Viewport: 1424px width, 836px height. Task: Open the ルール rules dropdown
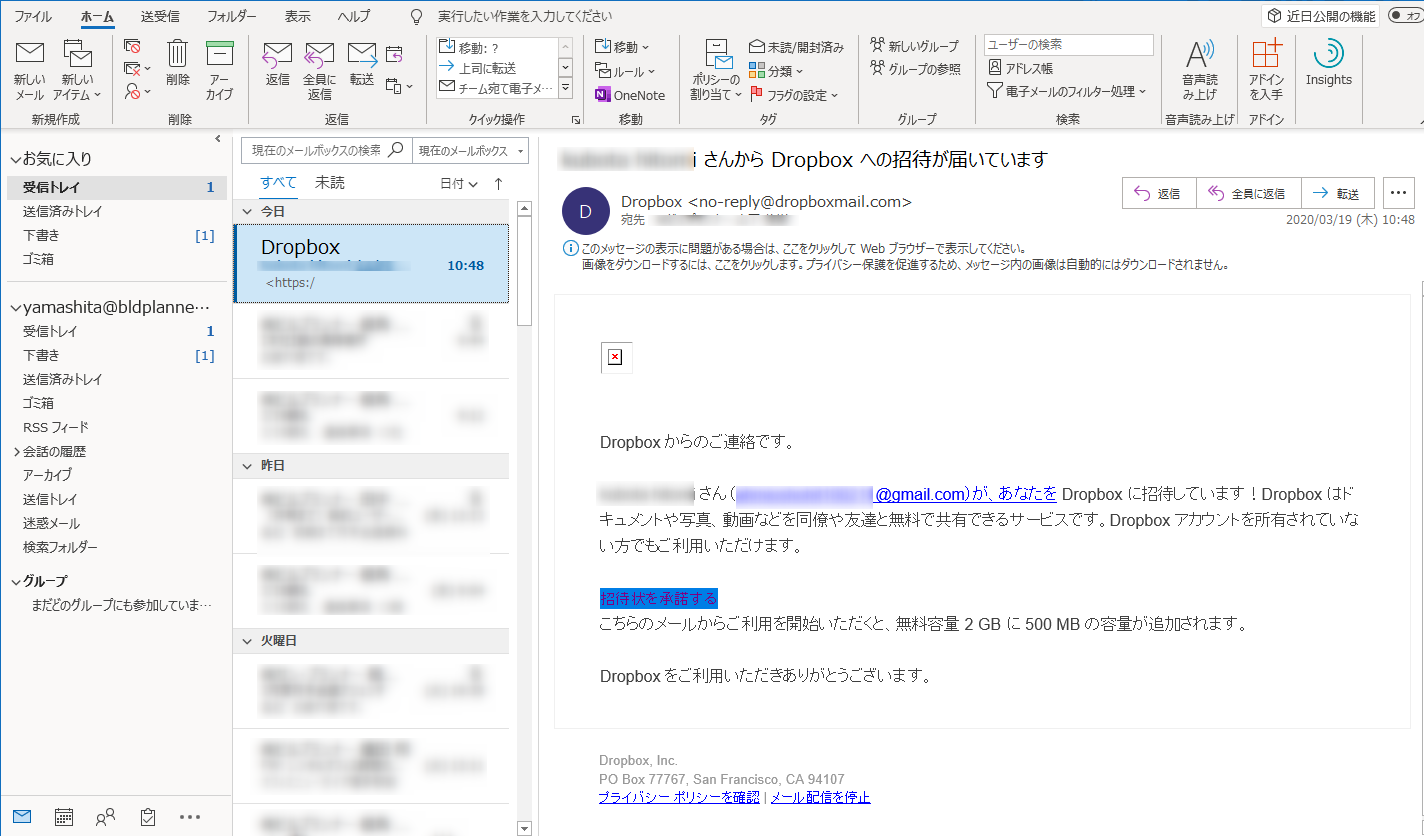(625, 71)
